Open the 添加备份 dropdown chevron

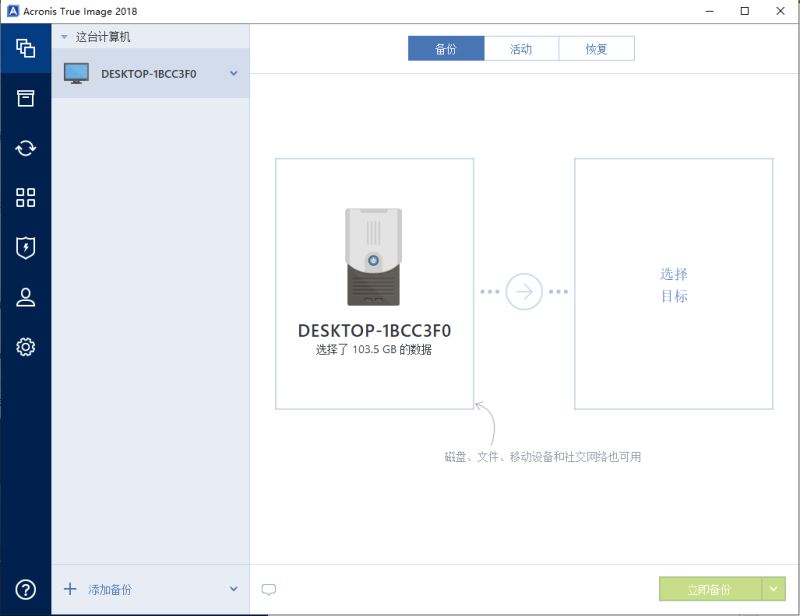pos(234,589)
